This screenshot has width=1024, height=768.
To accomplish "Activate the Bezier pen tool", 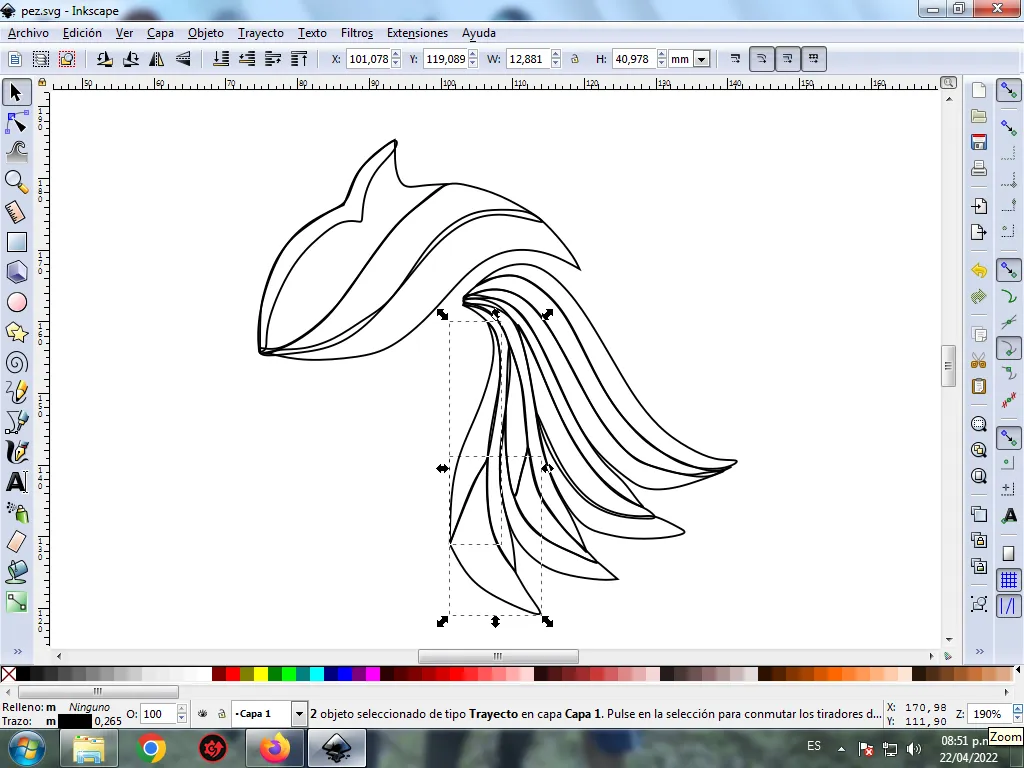I will point(16,422).
